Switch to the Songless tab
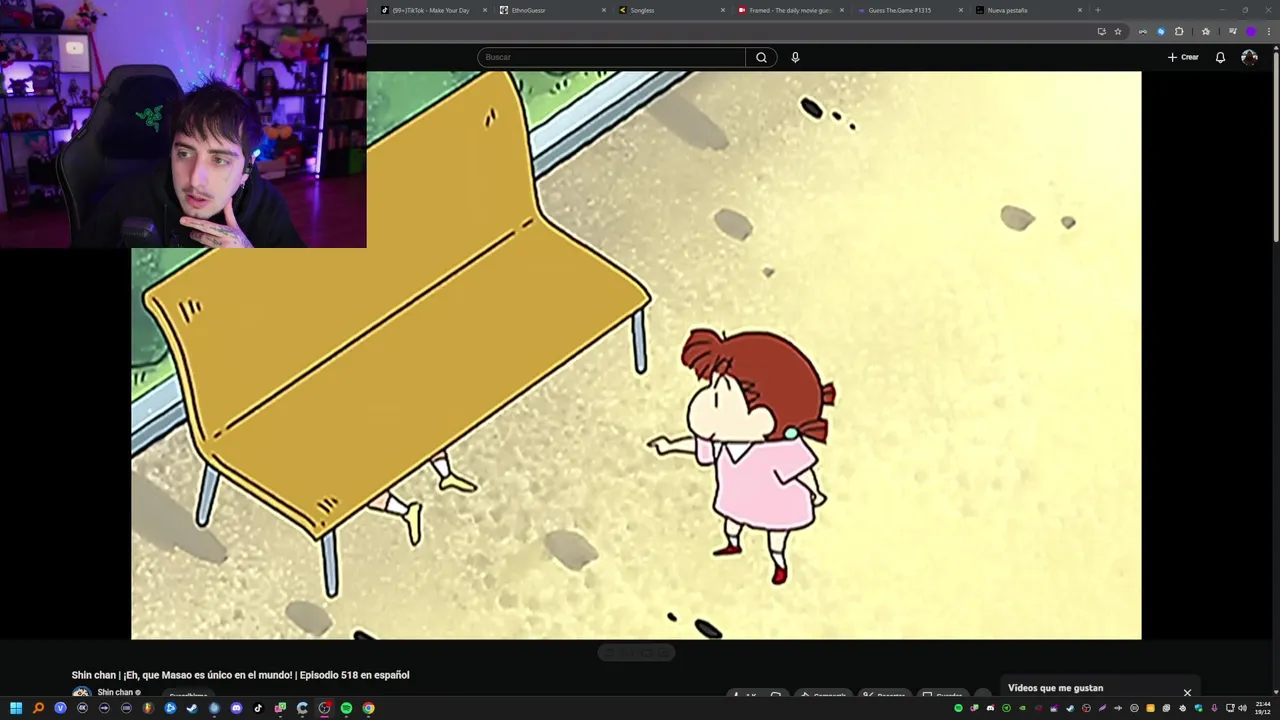1280x720 pixels. (x=673, y=10)
